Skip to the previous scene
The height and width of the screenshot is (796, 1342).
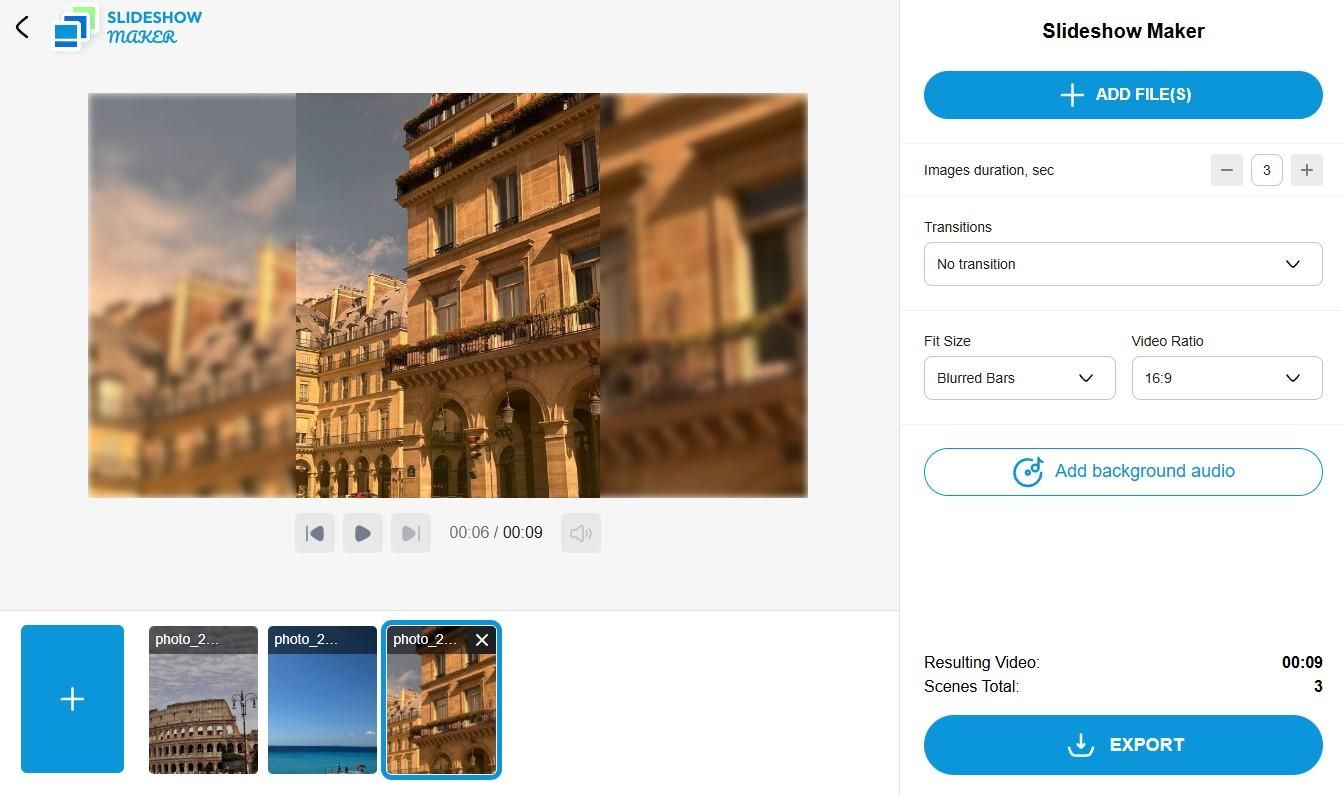click(315, 533)
